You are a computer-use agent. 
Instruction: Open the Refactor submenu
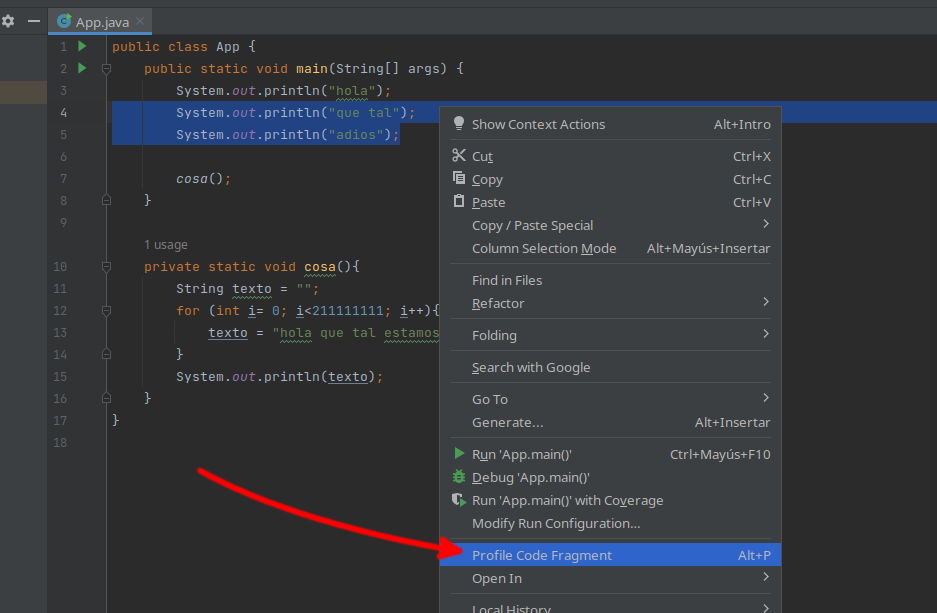click(498, 303)
